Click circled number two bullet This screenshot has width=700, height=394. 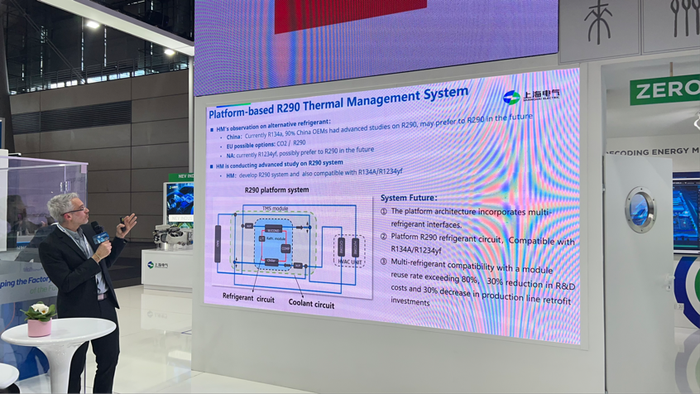[x=383, y=236]
